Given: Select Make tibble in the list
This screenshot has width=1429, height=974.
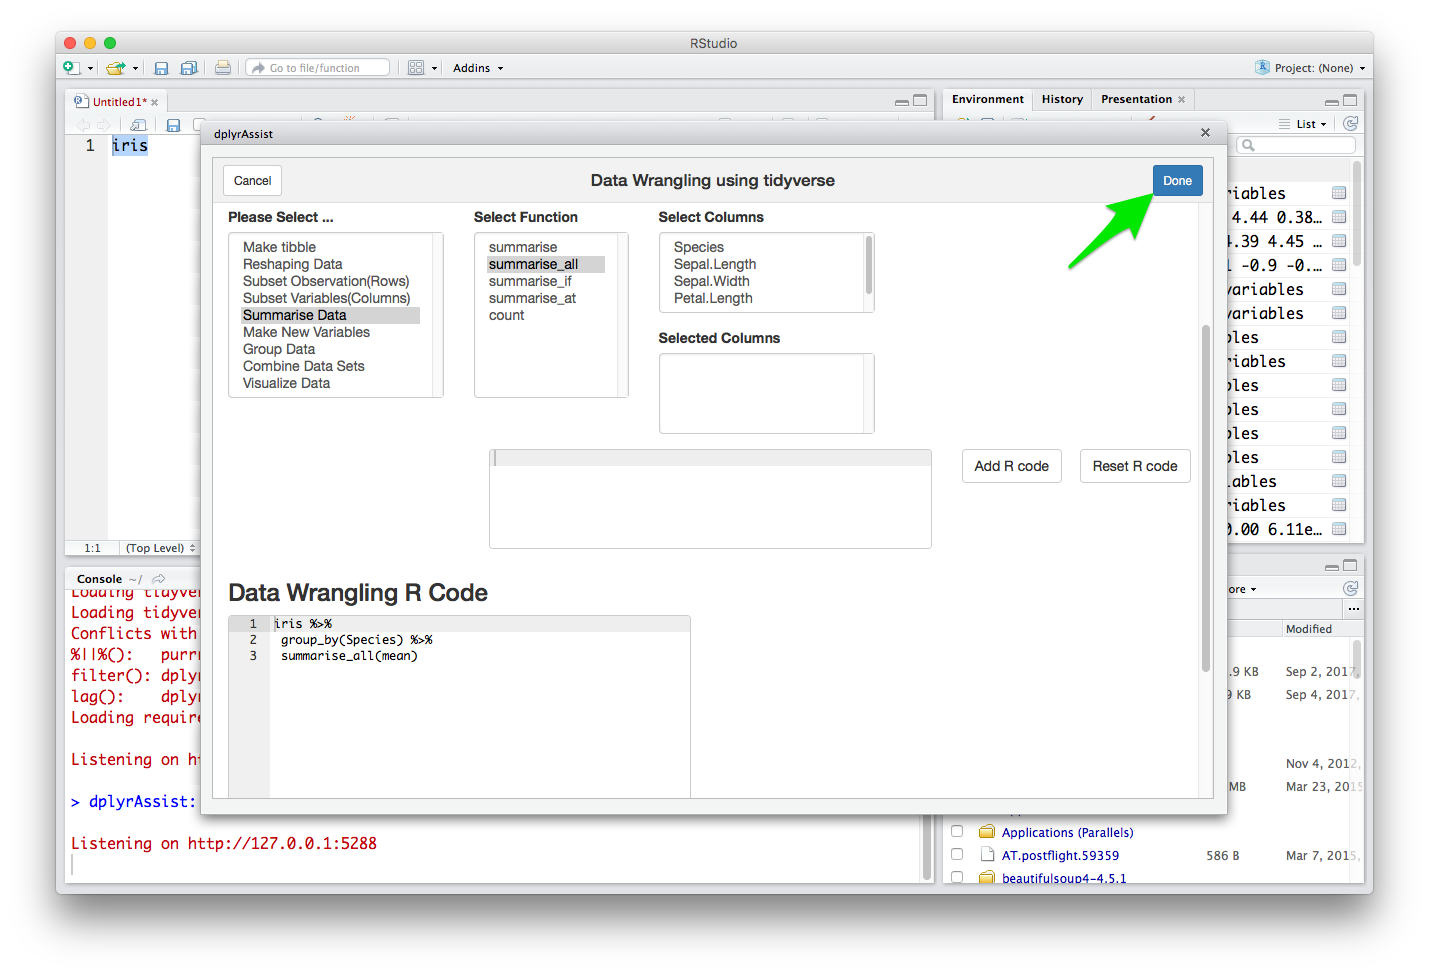Looking at the screenshot, I should tap(330, 247).
